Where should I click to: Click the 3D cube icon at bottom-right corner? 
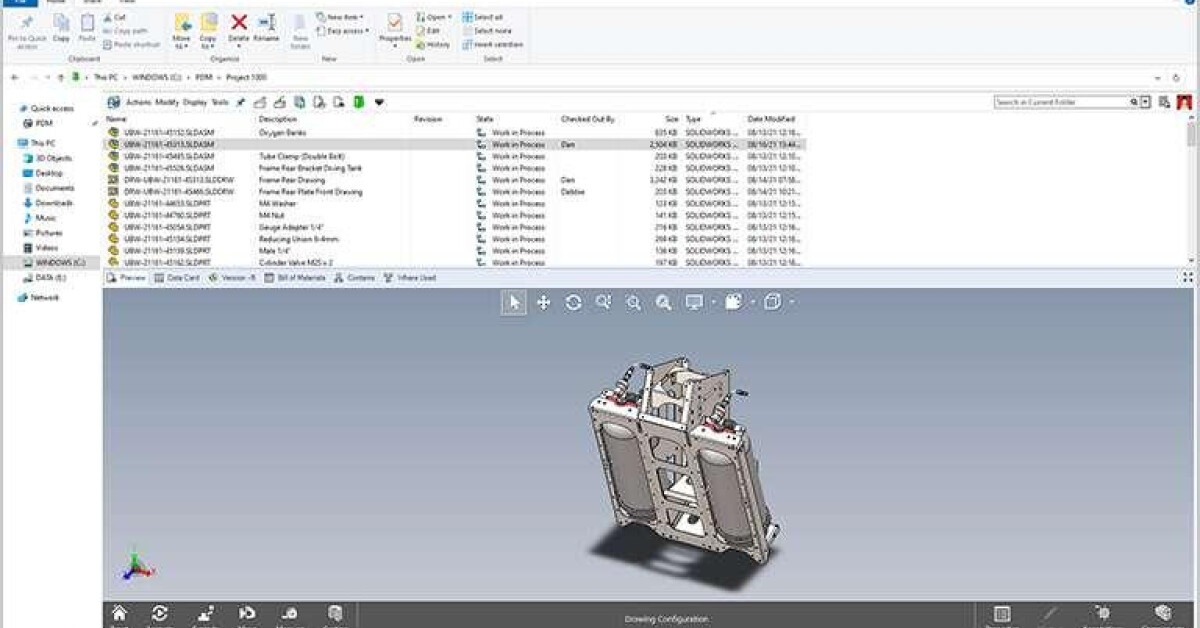pyautogui.click(x=1162, y=614)
